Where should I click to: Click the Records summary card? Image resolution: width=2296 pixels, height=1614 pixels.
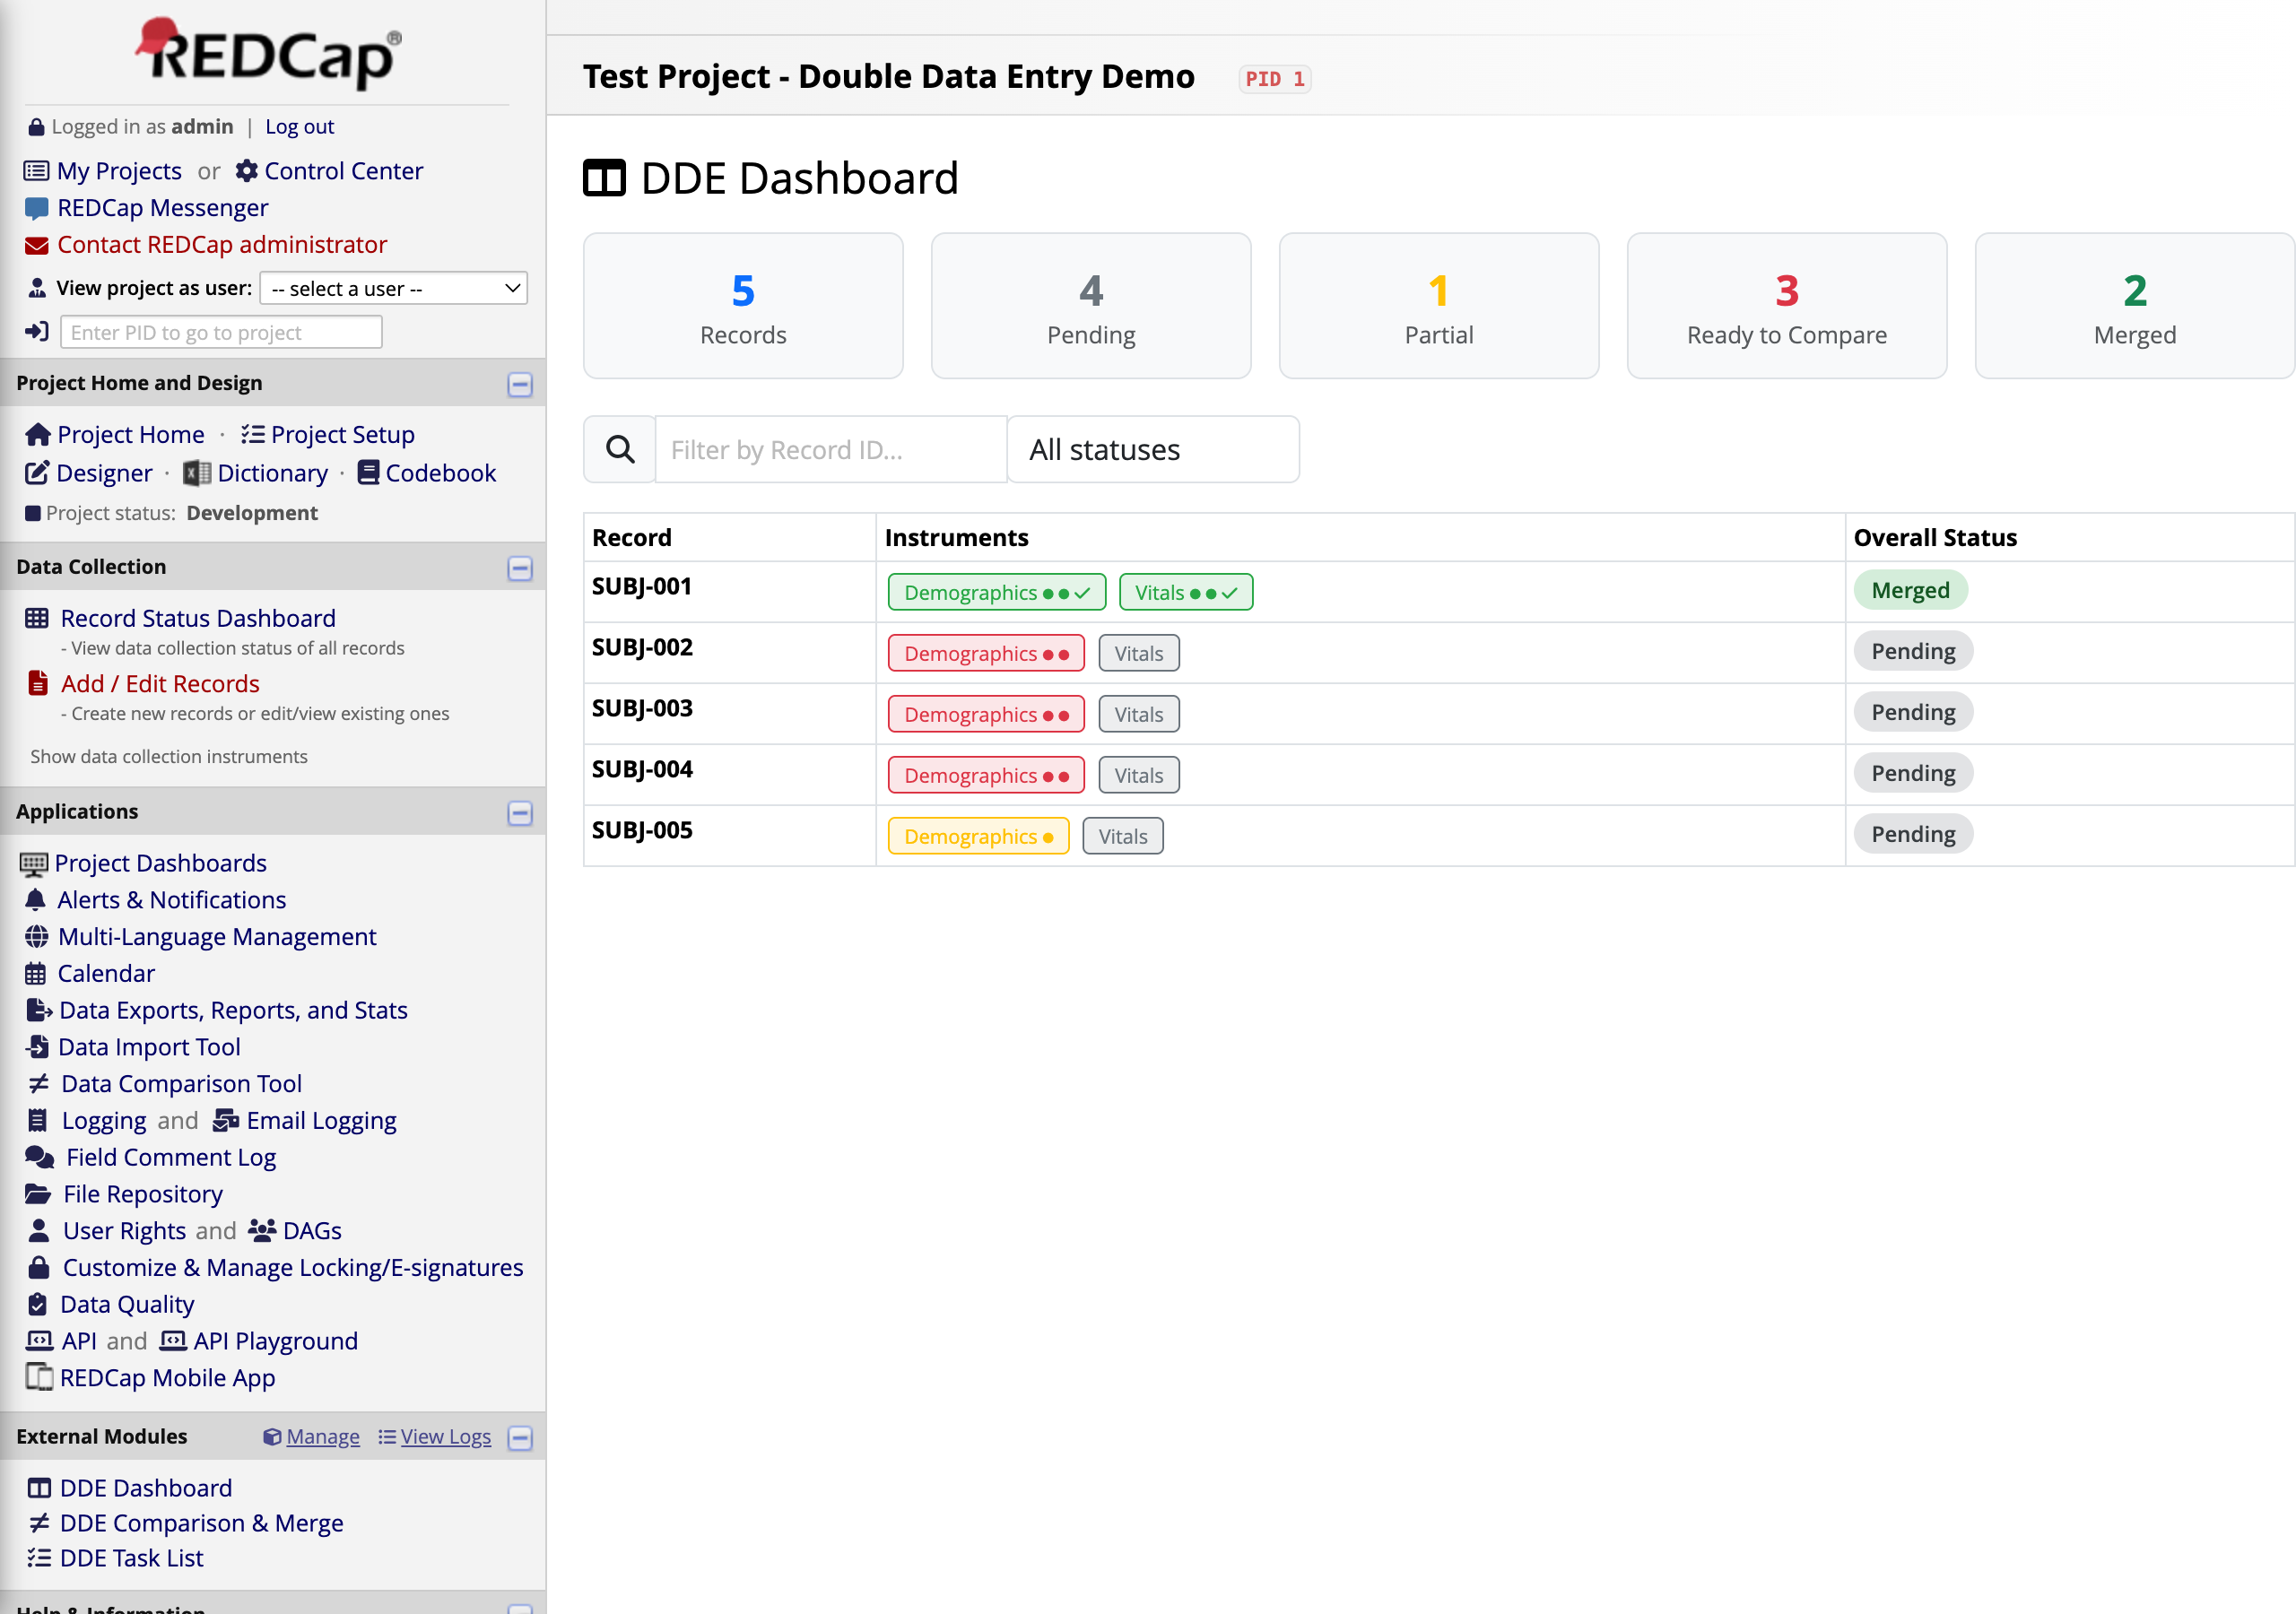point(743,306)
